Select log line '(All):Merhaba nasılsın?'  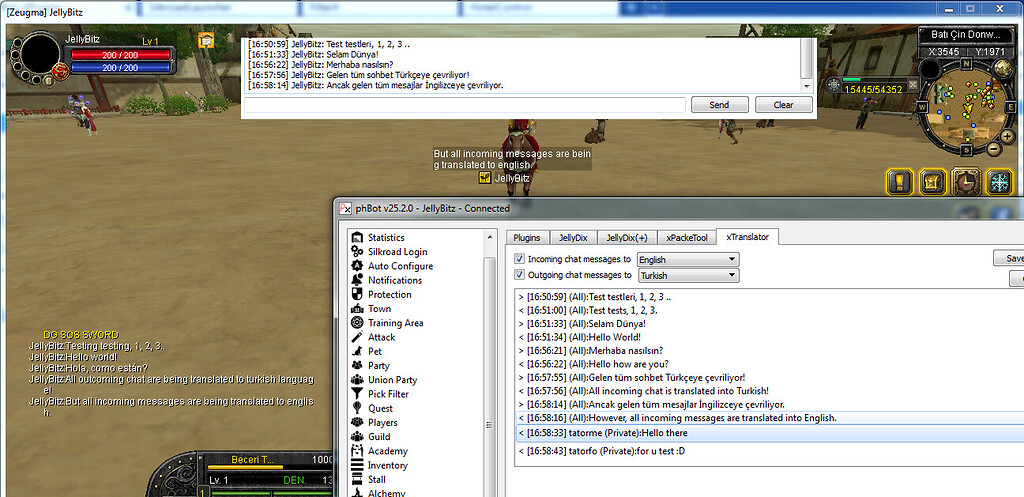point(770,351)
